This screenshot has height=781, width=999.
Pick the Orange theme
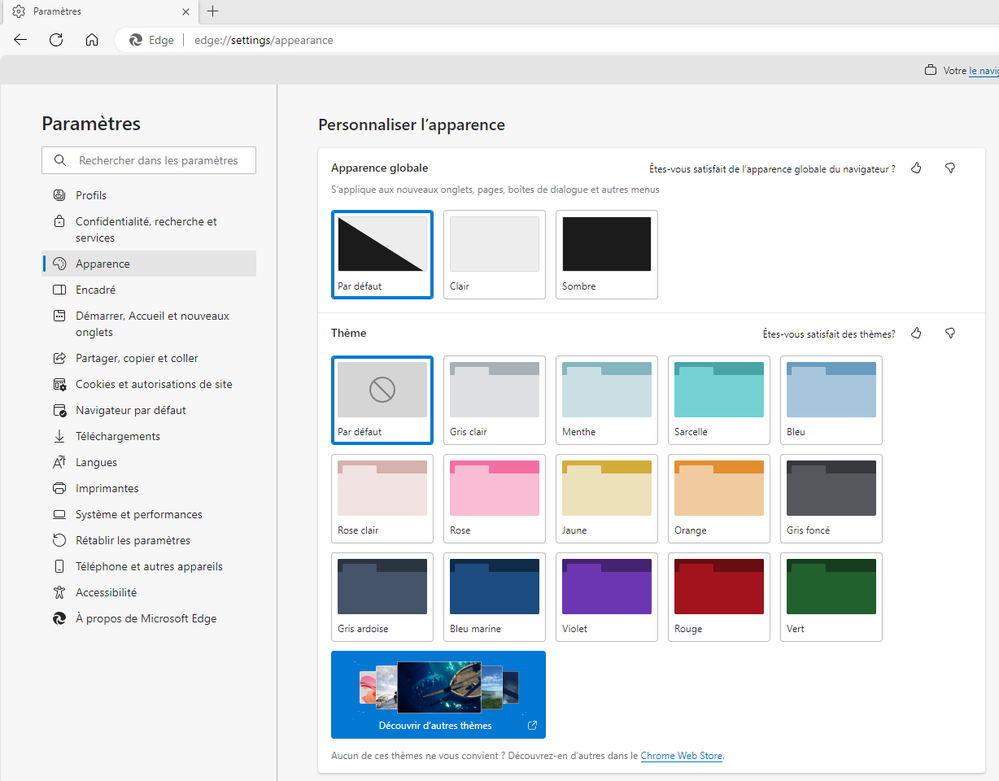(x=719, y=498)
